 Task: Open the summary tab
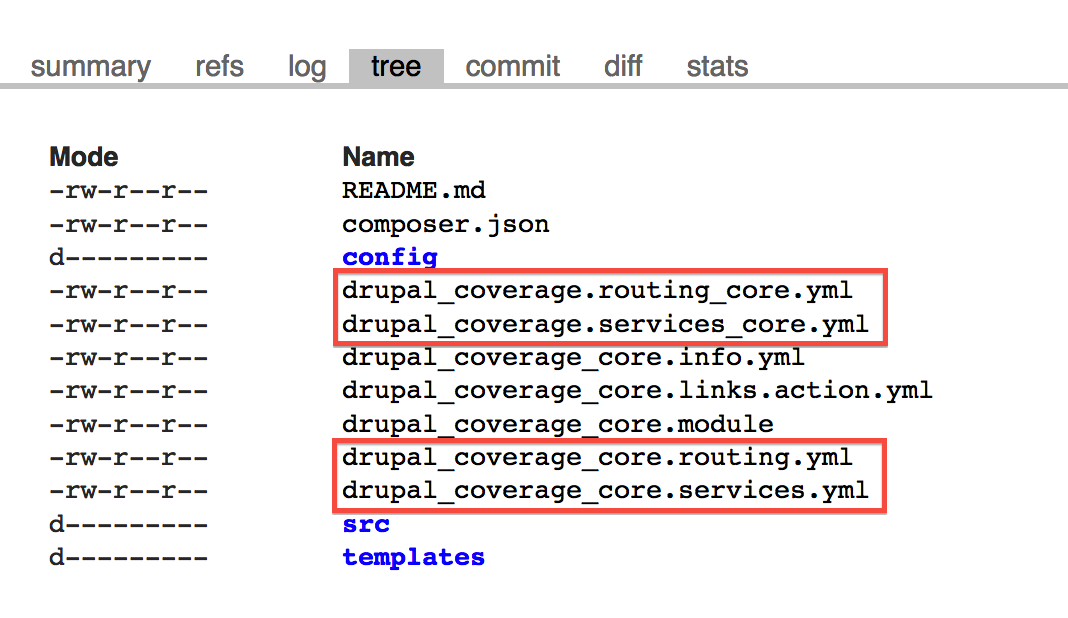[x=91, y=67]
